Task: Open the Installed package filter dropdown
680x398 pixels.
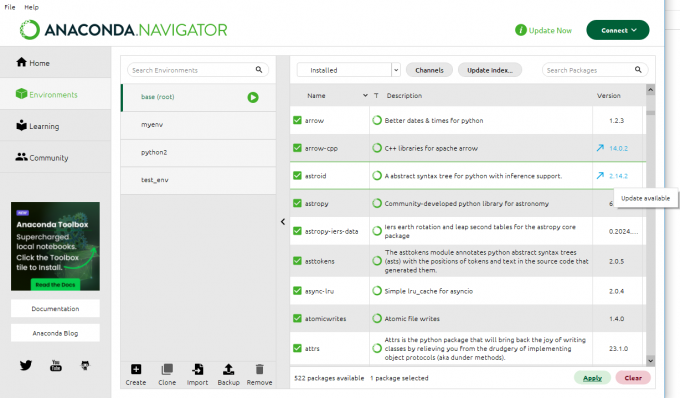Action: click(x=348, y=70)
